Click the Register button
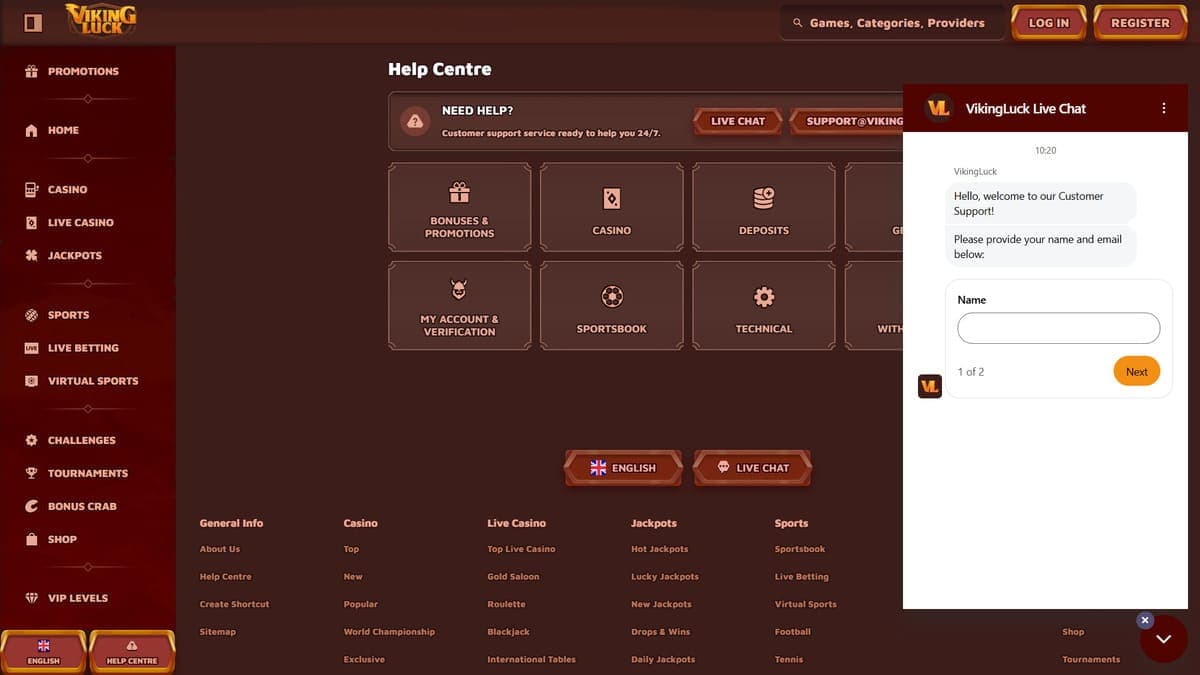The width and height of the screenshot is (1200, 675). coord(1140,23)
